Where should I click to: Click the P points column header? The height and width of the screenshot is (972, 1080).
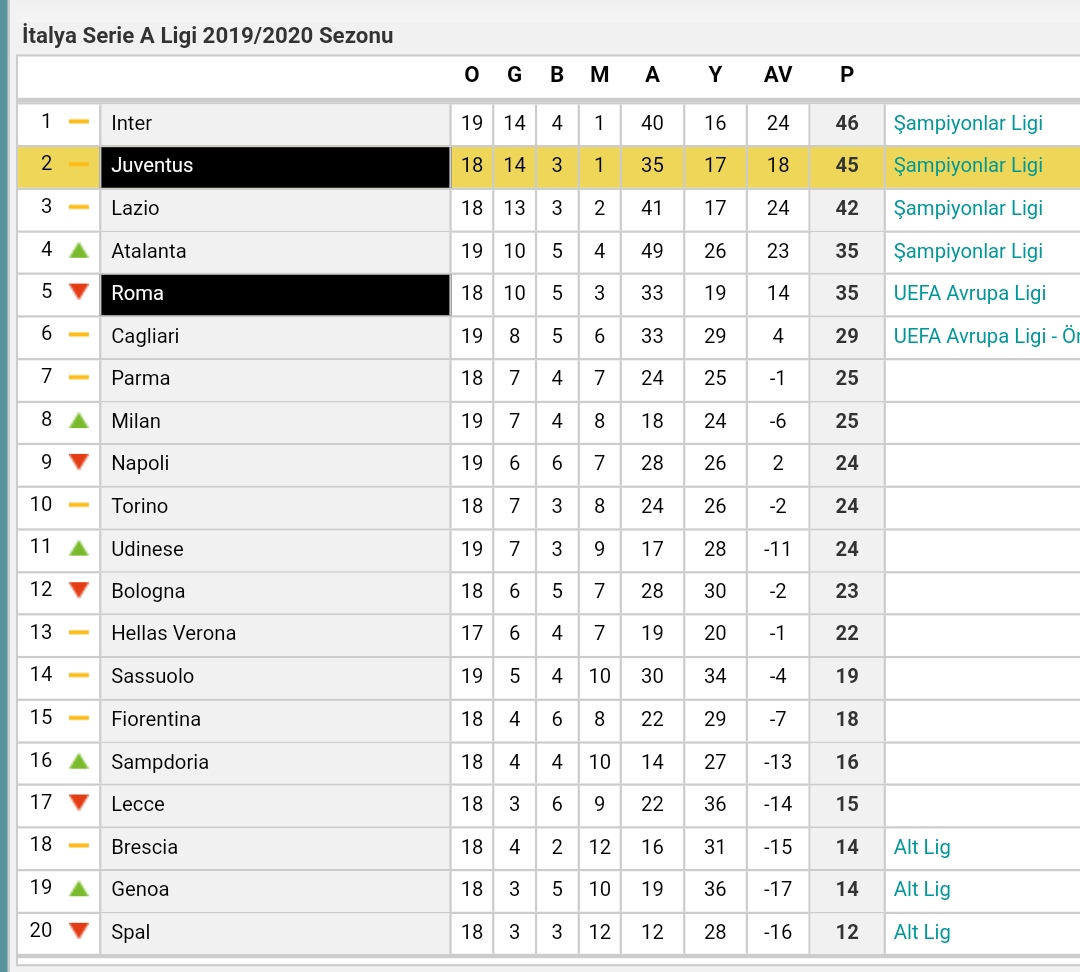(x=847, y=74)
